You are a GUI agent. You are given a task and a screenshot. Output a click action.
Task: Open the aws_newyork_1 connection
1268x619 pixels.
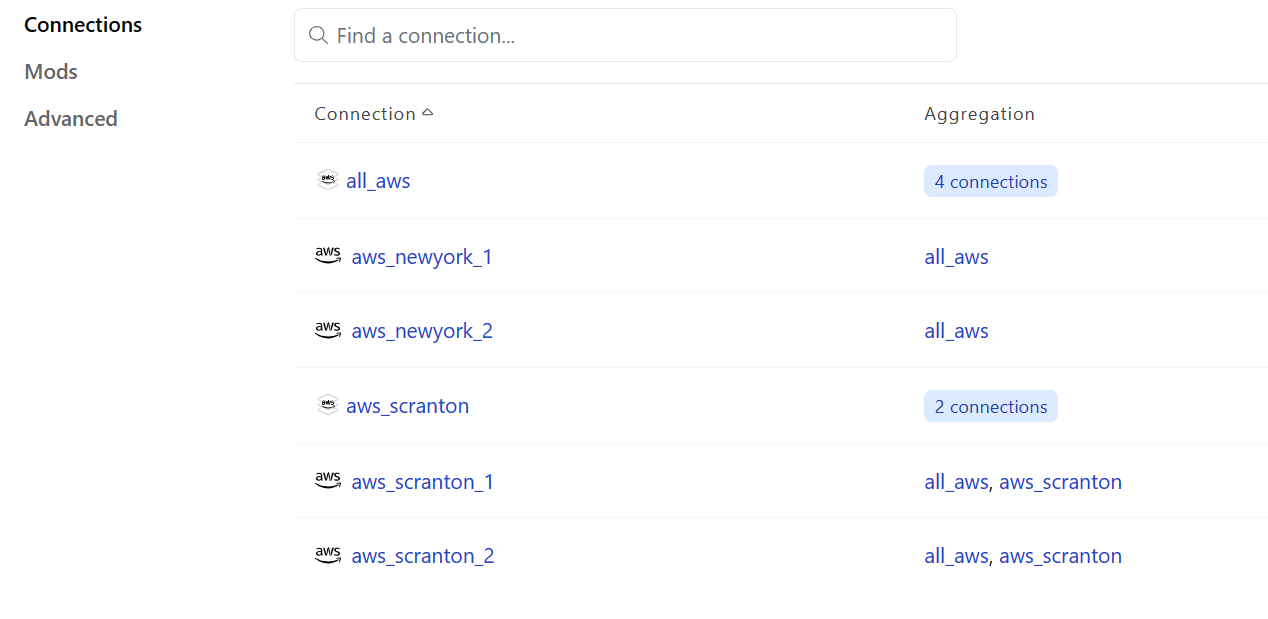click(422, 257)
